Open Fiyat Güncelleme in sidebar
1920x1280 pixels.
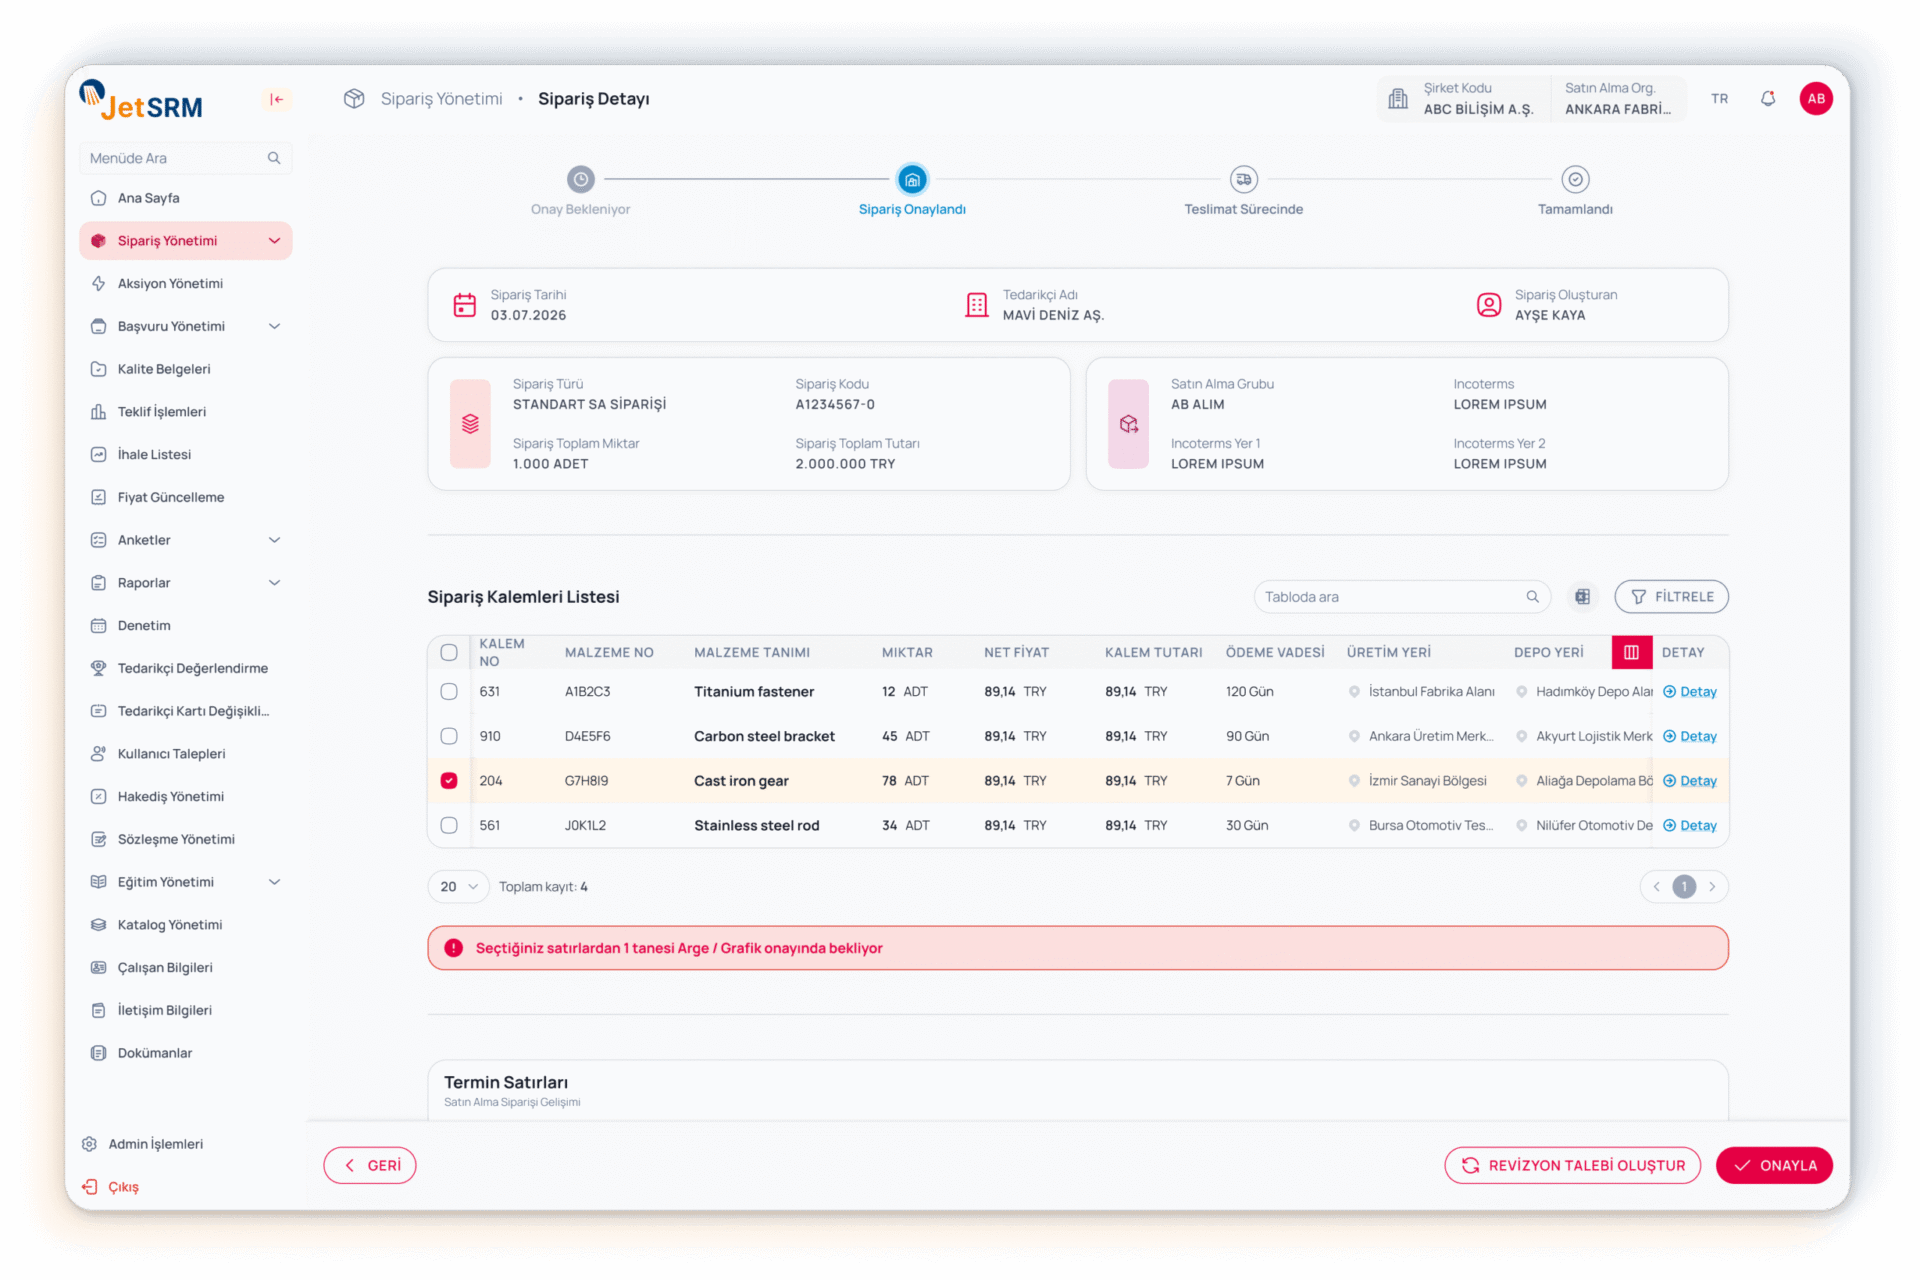click(x=171, y=497)
